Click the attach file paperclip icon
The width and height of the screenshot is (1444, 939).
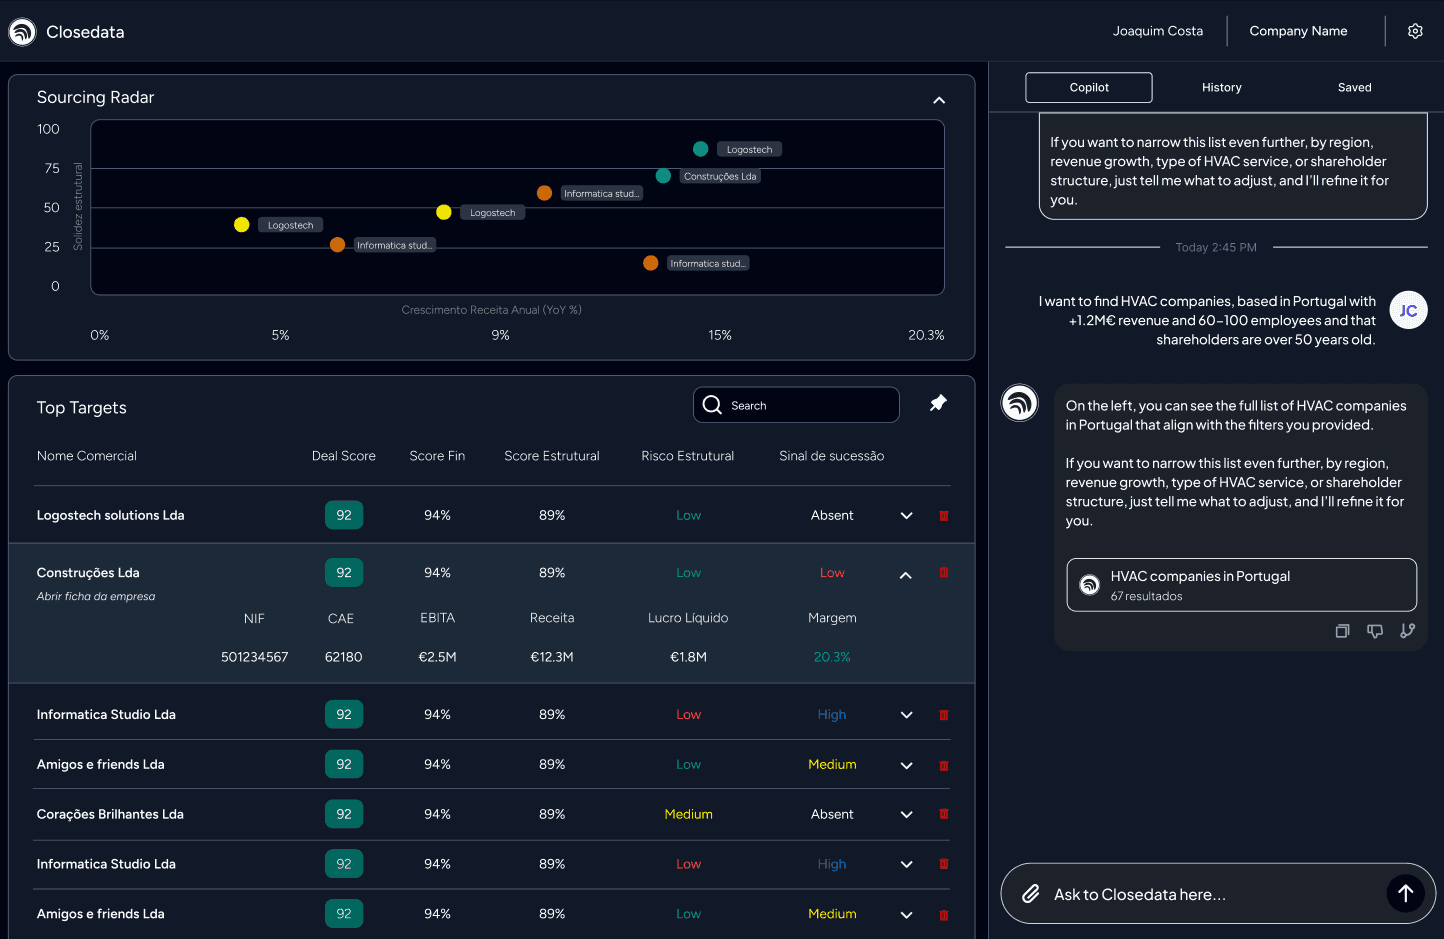pyautogui.click(x=1031, y=894)
